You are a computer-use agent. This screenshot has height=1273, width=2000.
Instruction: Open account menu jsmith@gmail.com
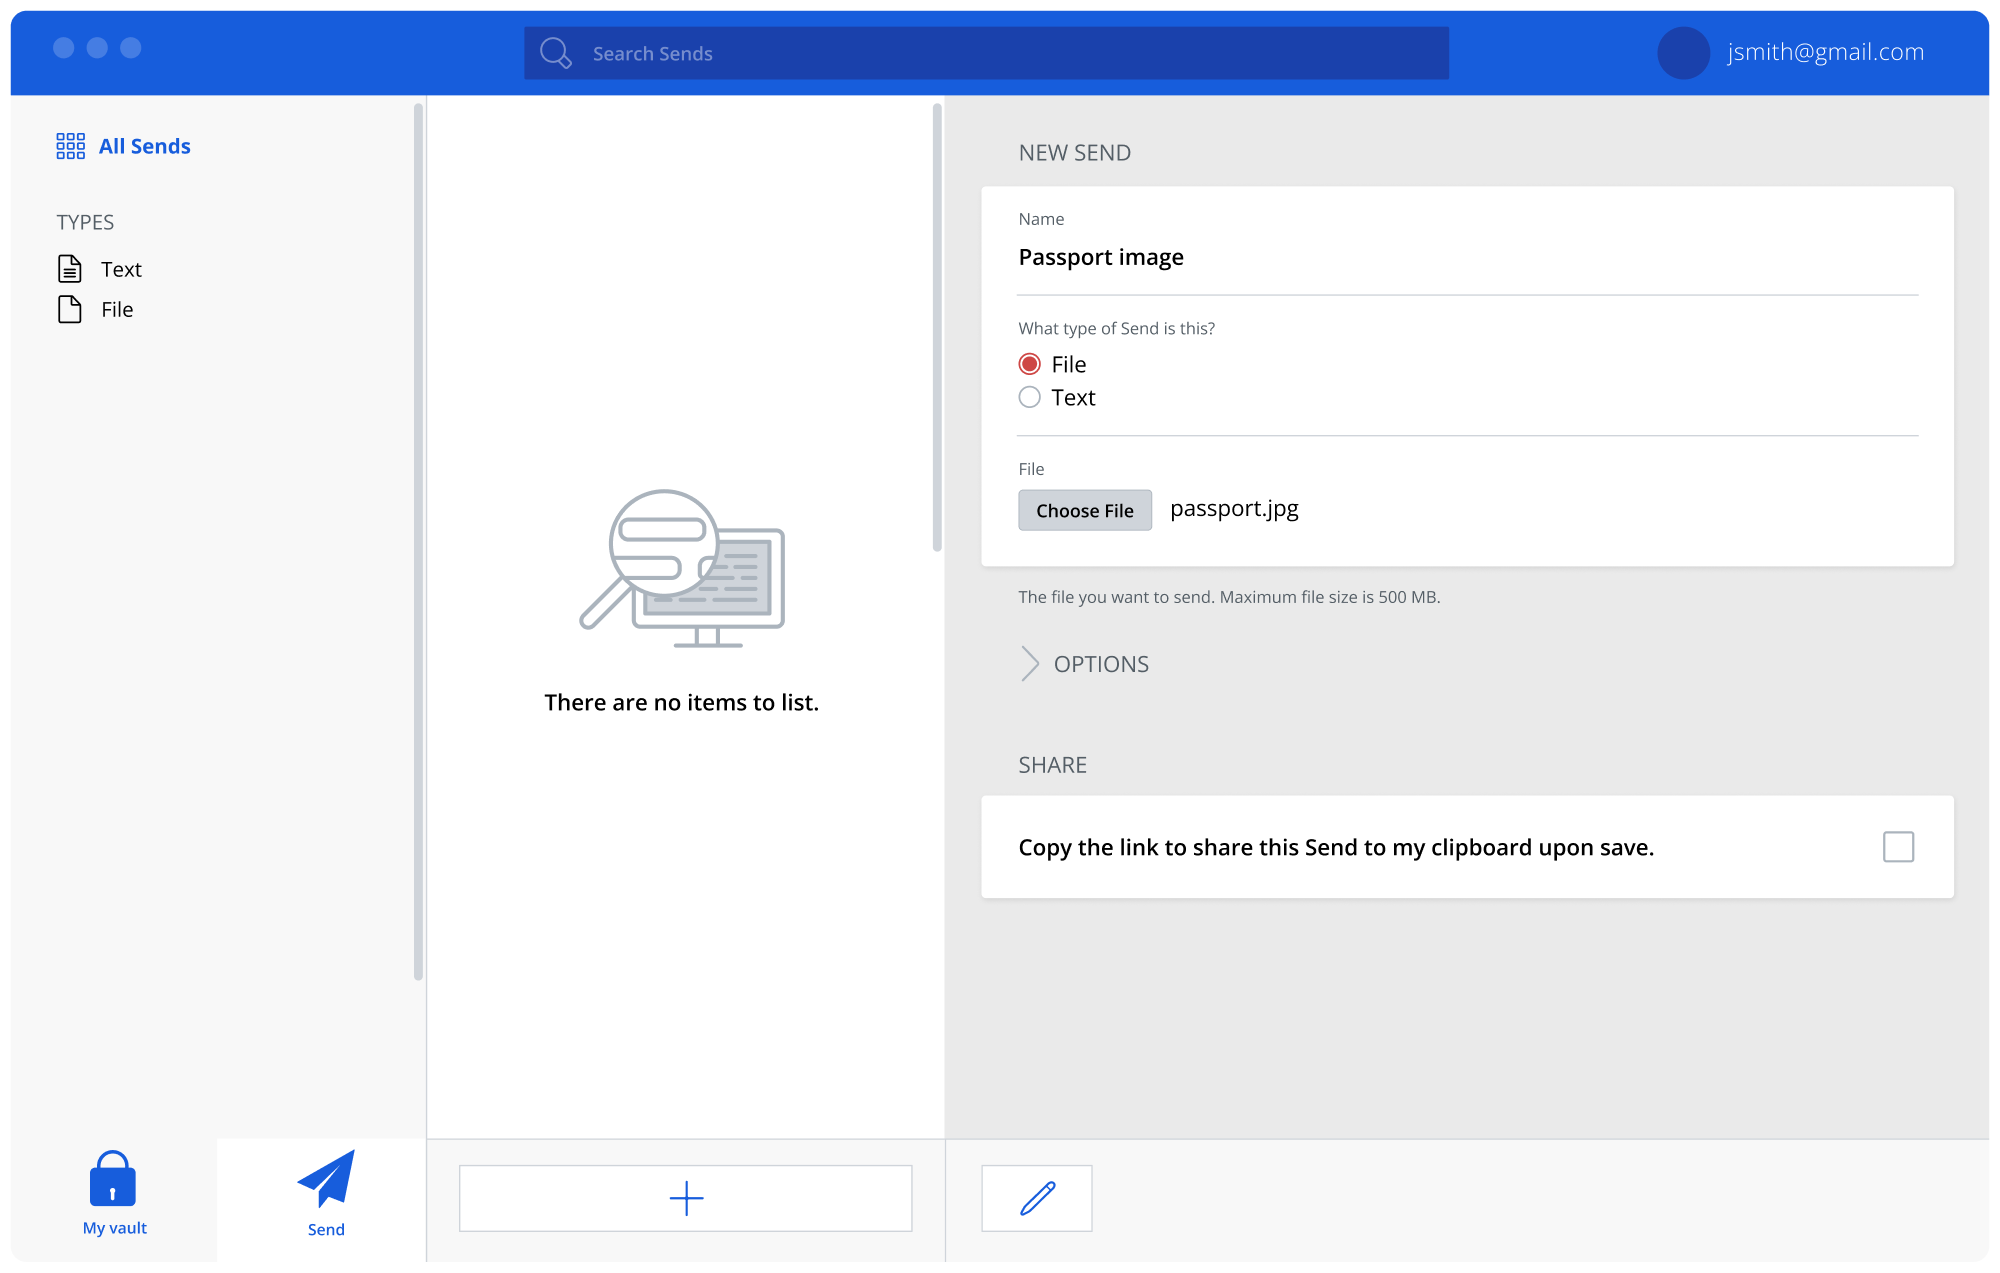(x=1825, y=52)
